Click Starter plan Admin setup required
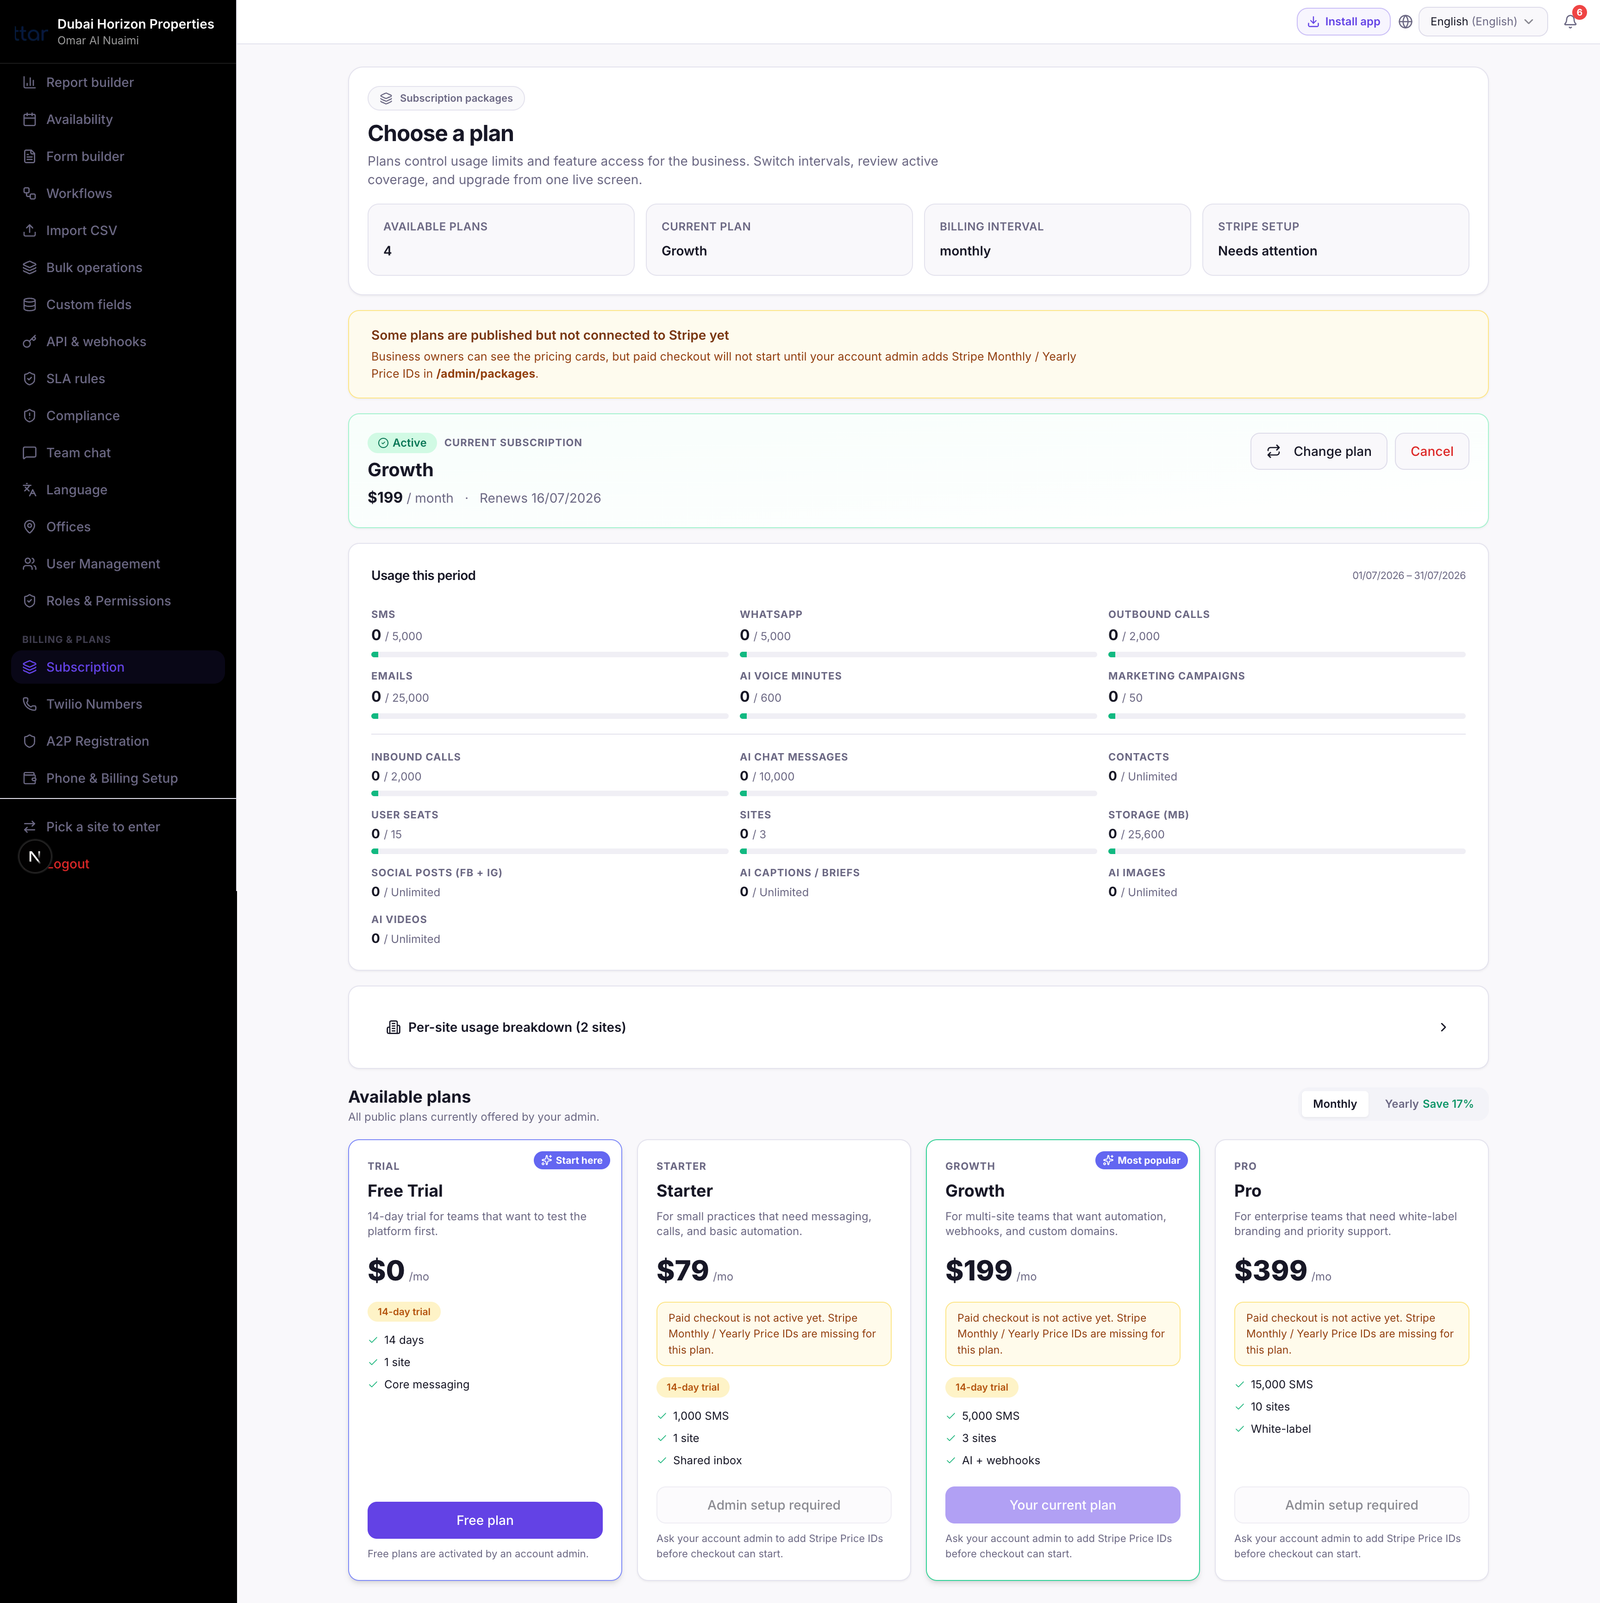The width and height of the screenshot is (1600, 1603). coord(774,1505)
